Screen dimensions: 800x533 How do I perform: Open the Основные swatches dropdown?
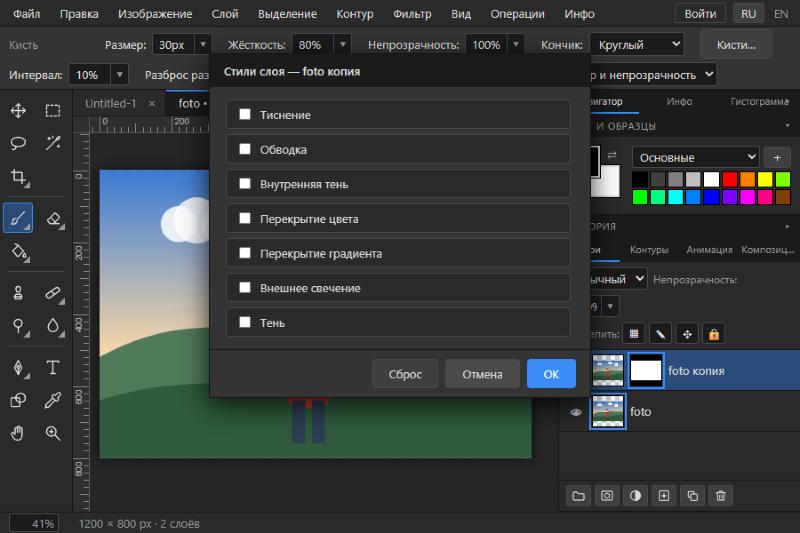(695, 158)
